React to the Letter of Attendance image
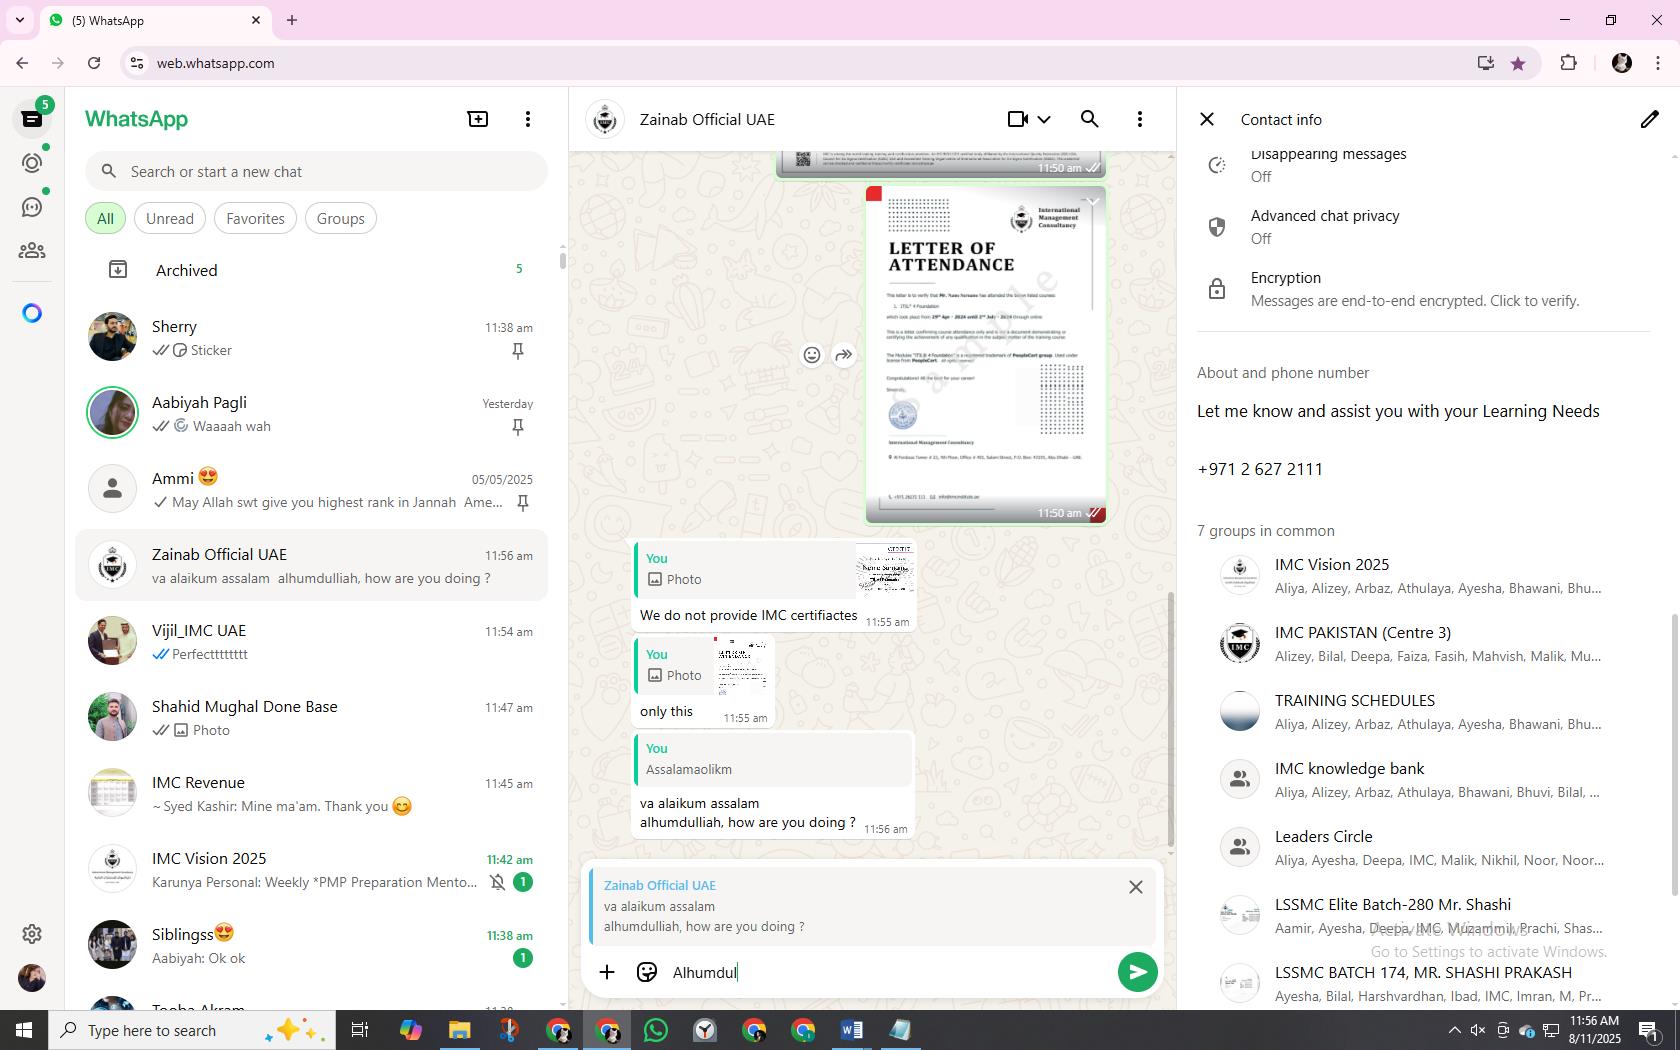The height and width of the screenshot is (1050, 1680). (812, 355)
